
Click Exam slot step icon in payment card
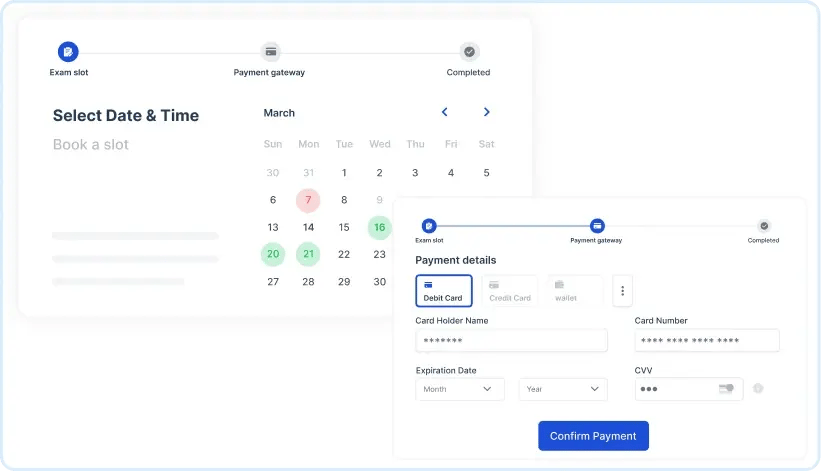click(x=429, y=226)
